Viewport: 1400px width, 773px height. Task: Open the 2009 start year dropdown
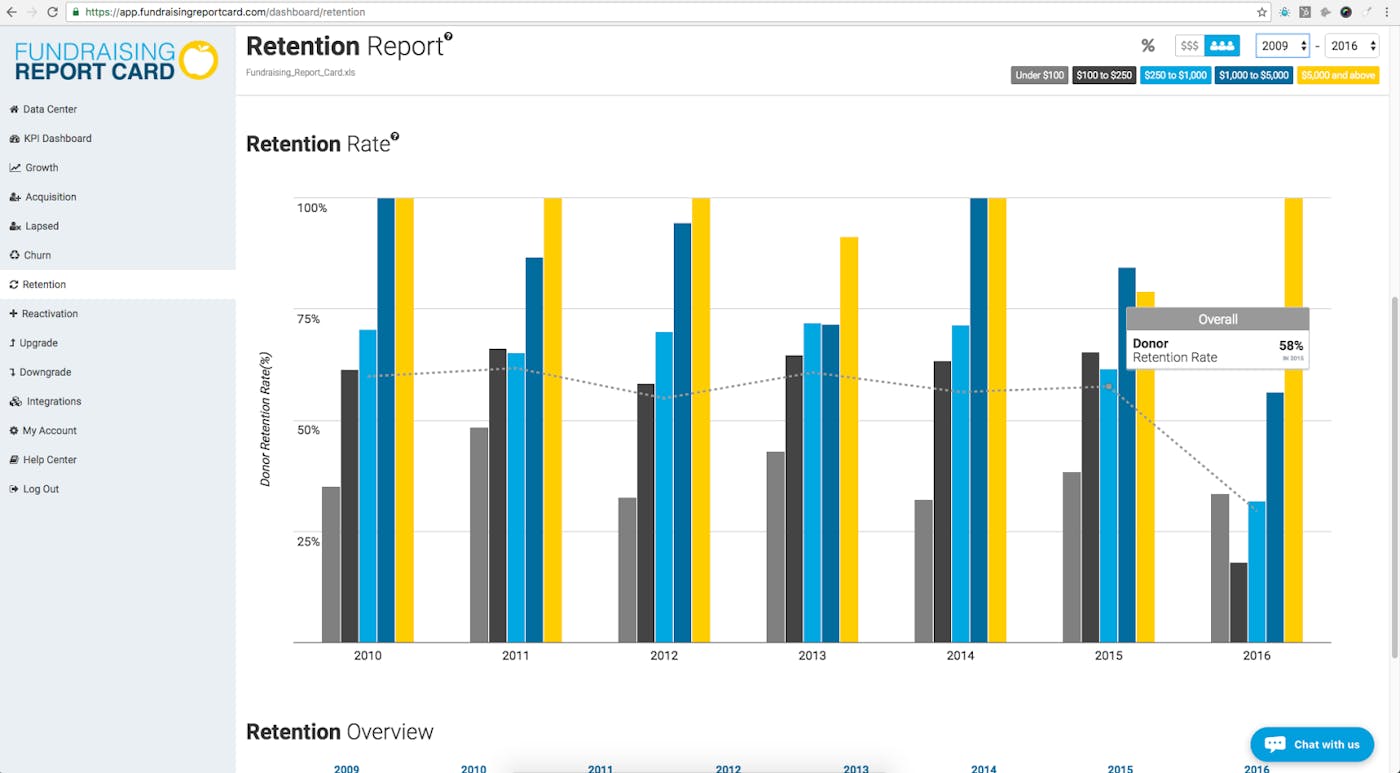(1282, 46)
